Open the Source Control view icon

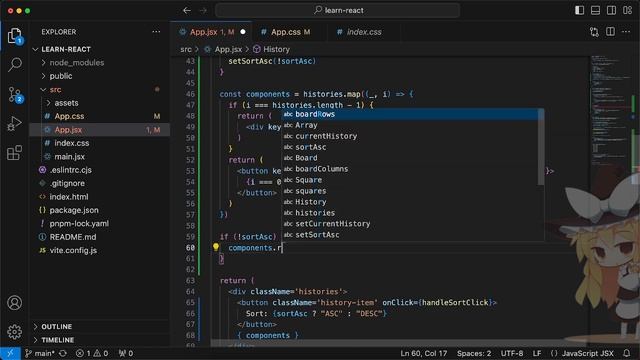(x=15, y=94)
